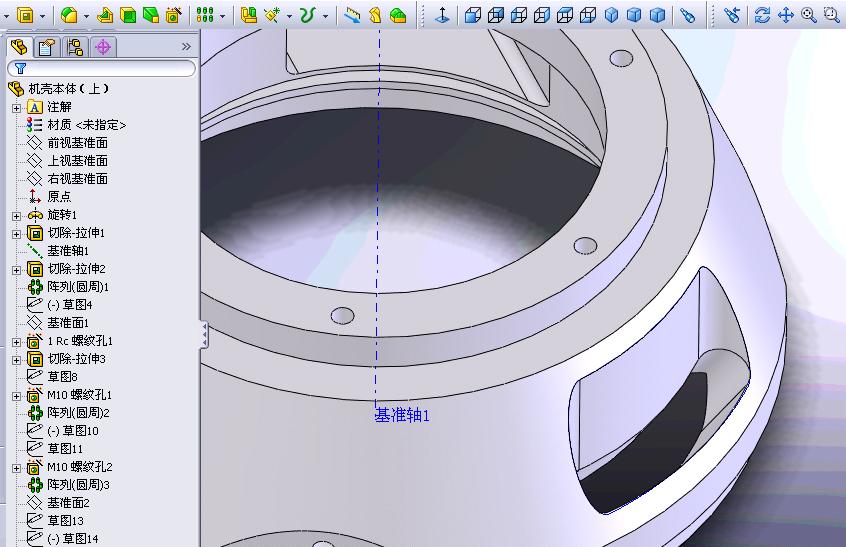This screenshot has height=547, width=846.
Task: Activate the Rotate View tool
Action: [x=762, y=15]
